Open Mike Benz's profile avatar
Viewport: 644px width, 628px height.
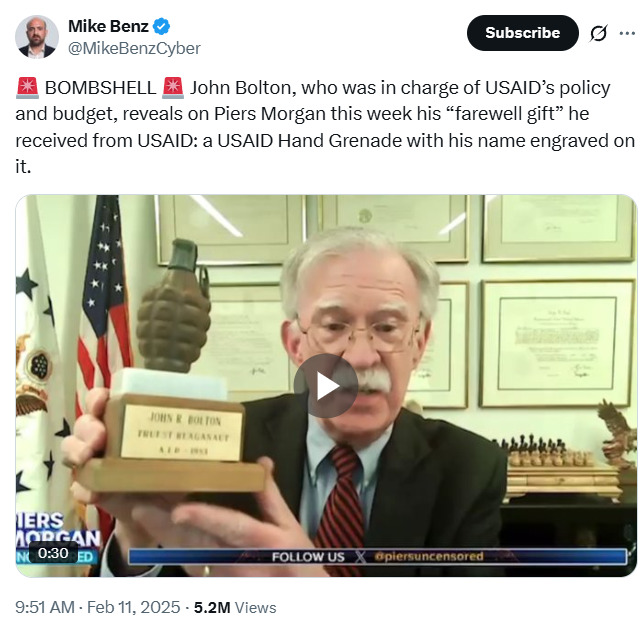(37, 37)
